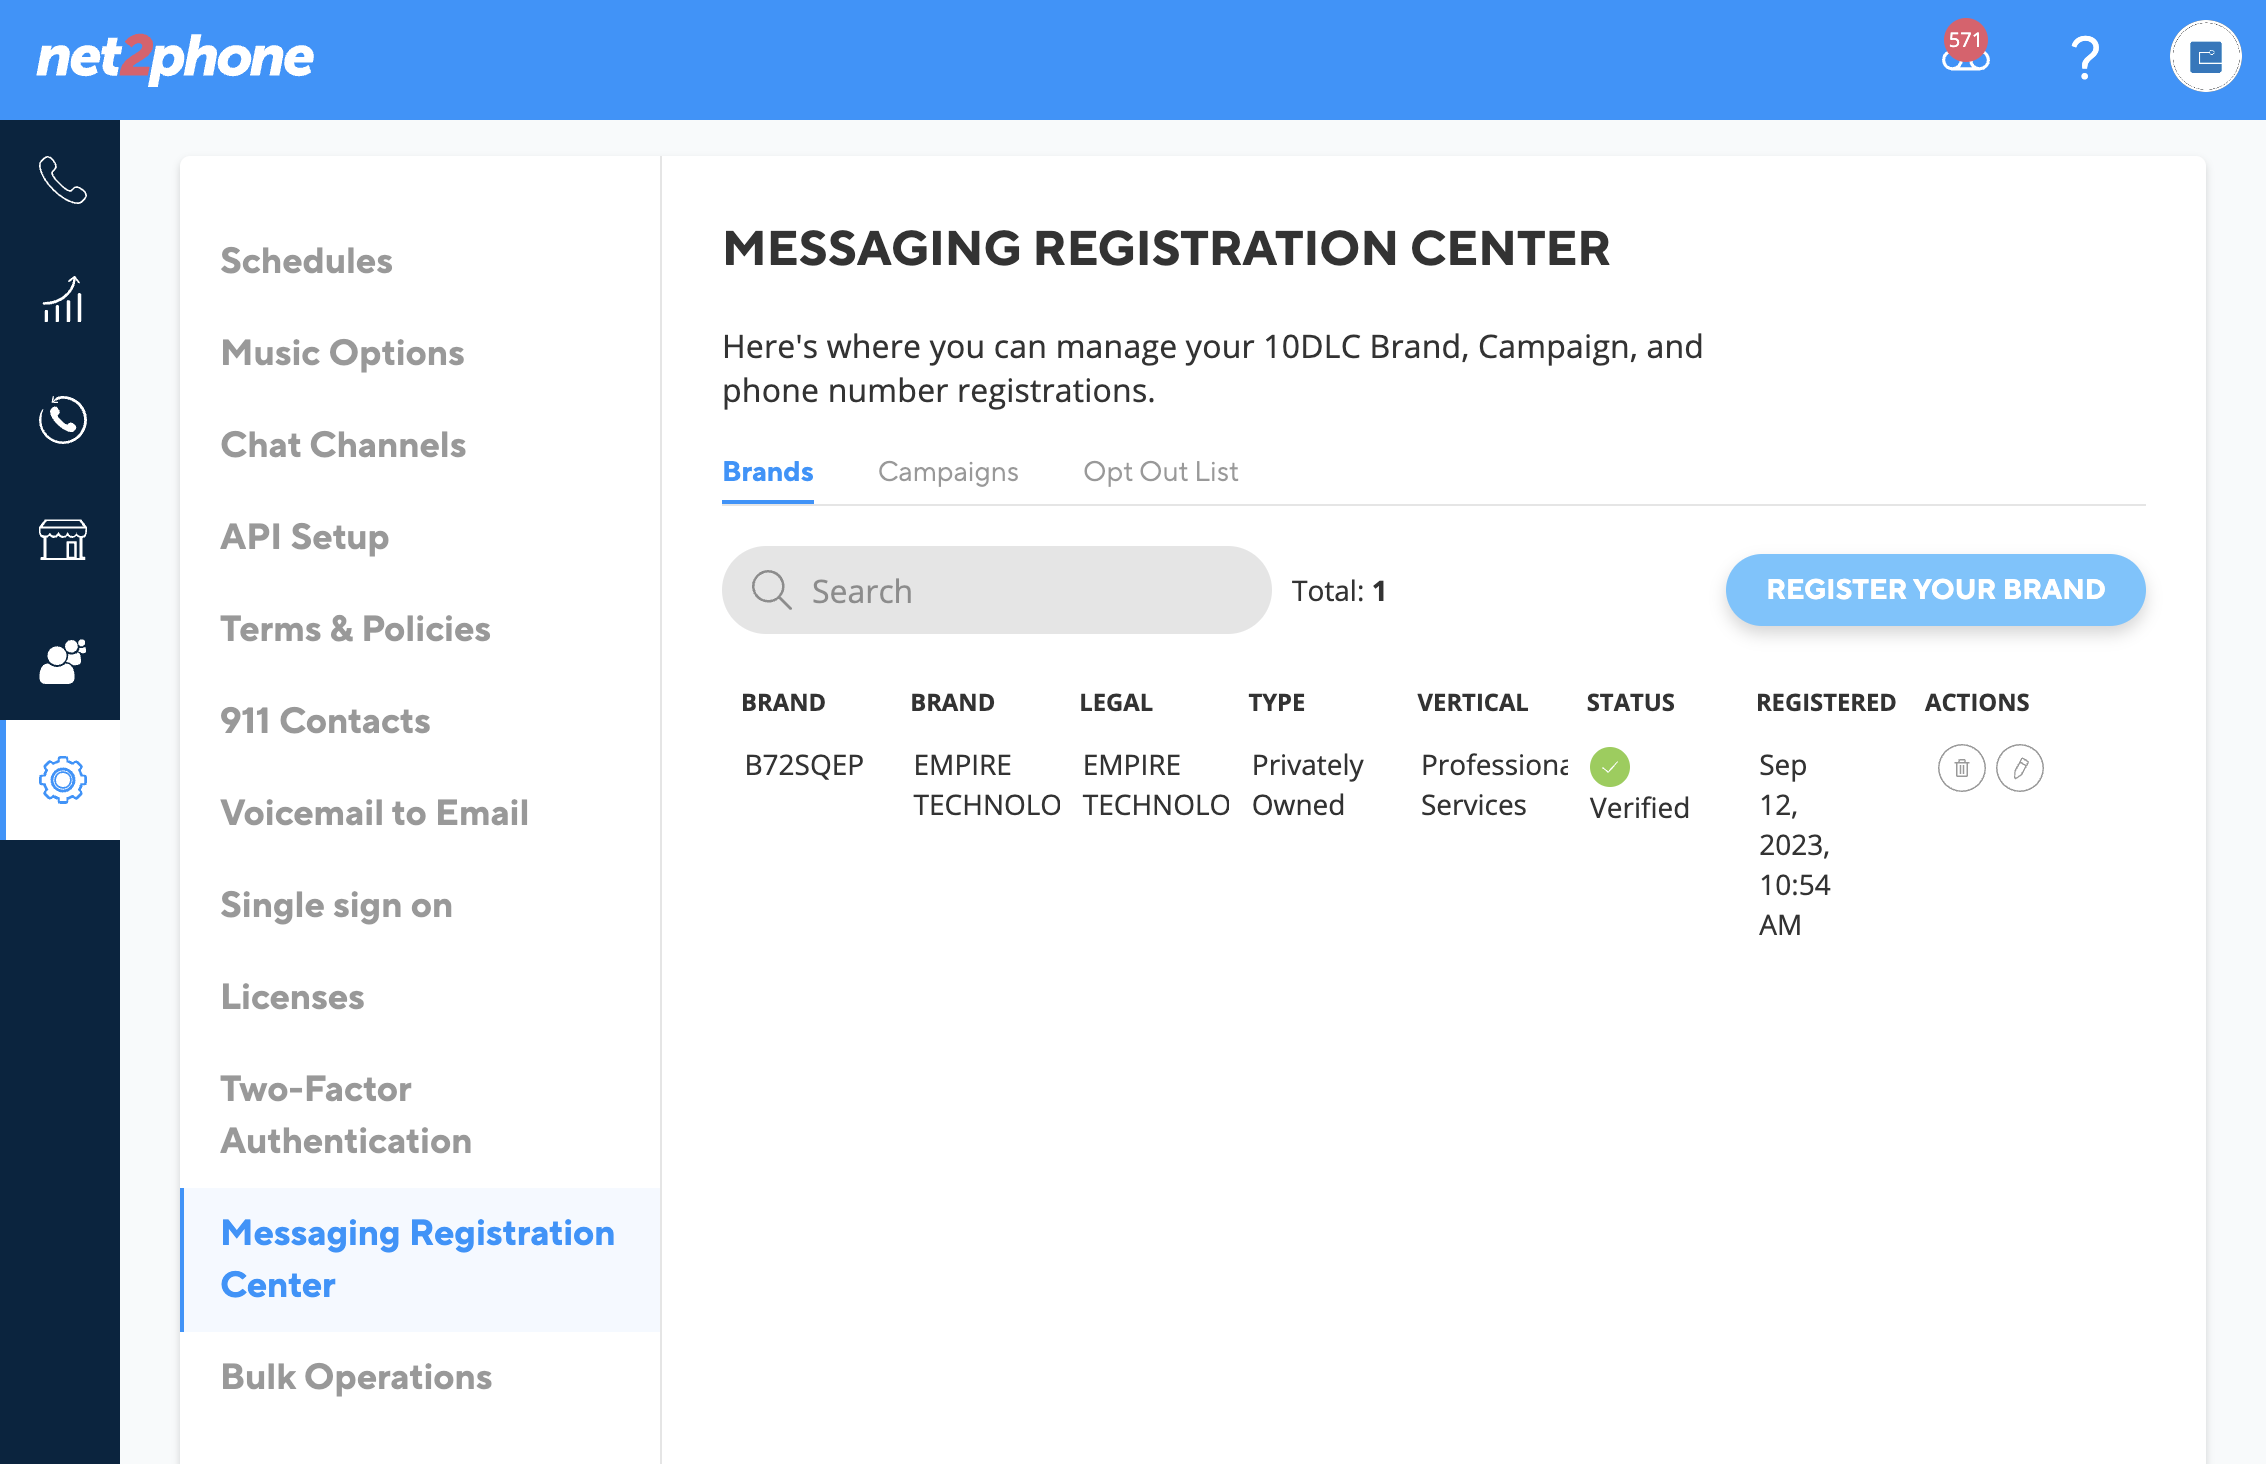Click the Professional Services vertical cell
The width and height of the screenshot is (2266, 1464).
click(1495, 785)
